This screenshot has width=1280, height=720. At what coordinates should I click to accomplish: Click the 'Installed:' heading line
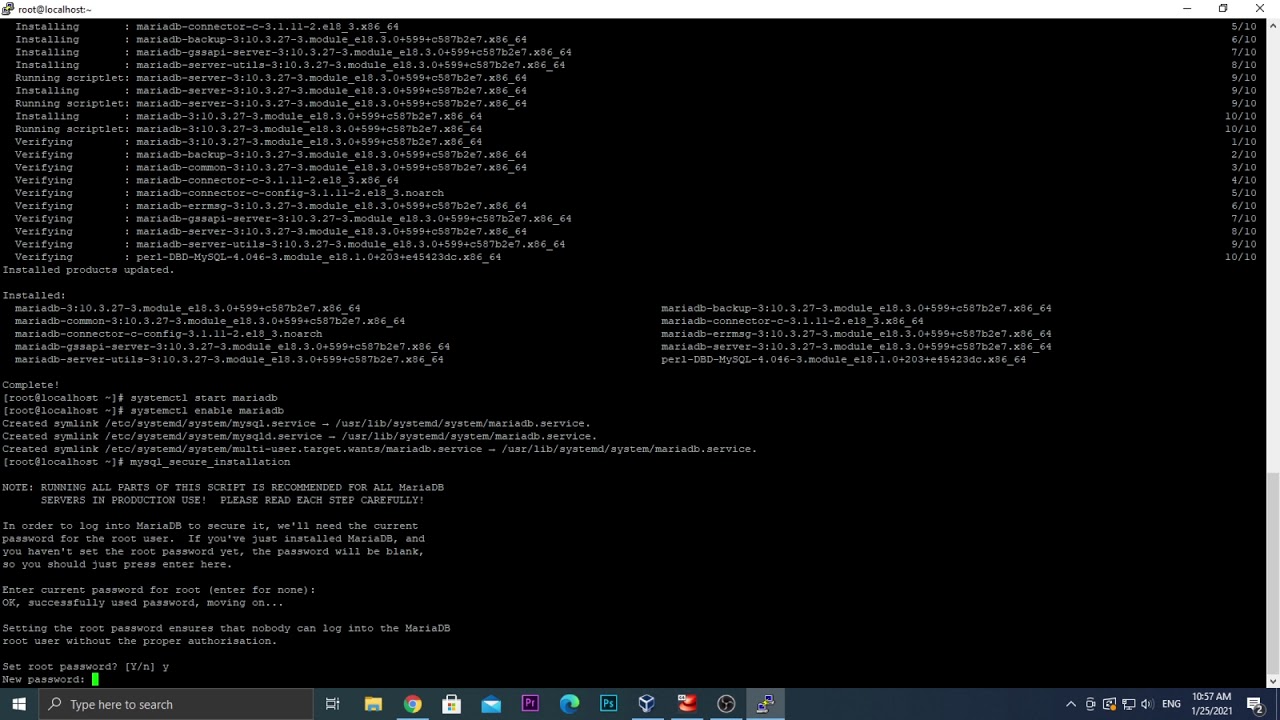34,296
